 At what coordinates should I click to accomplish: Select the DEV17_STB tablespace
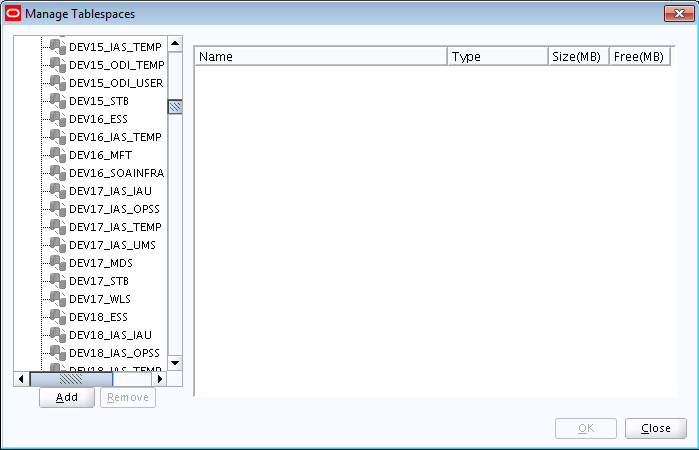(99, 281)
